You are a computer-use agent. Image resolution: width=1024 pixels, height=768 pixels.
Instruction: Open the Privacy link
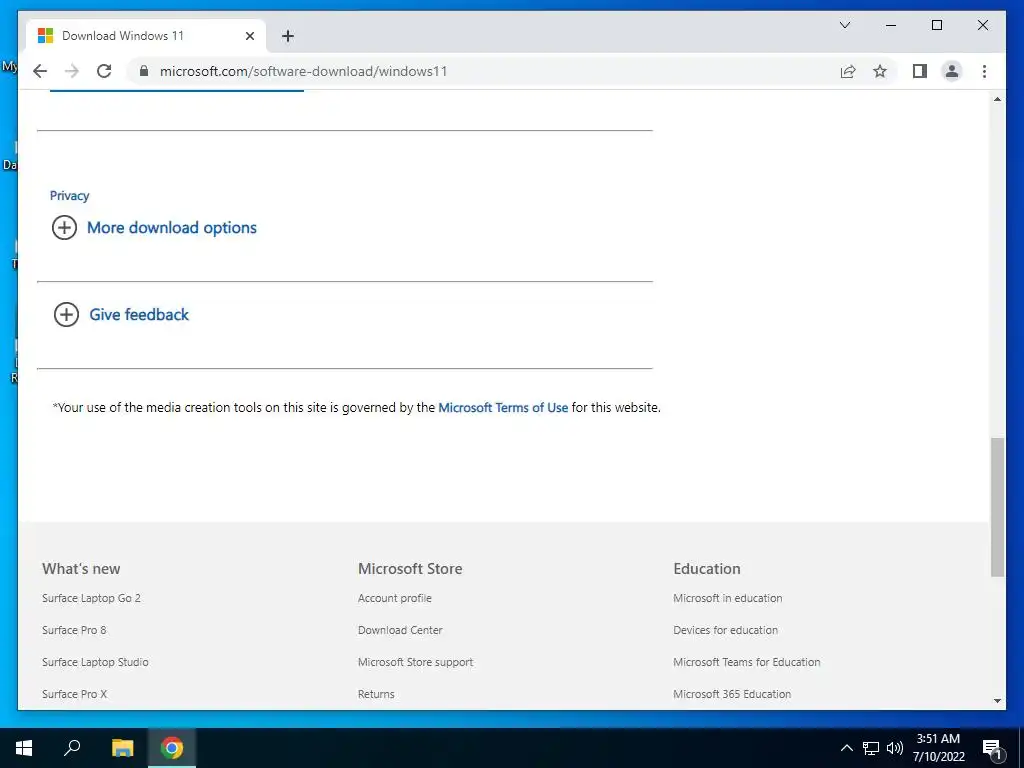(x=69, y=195)
